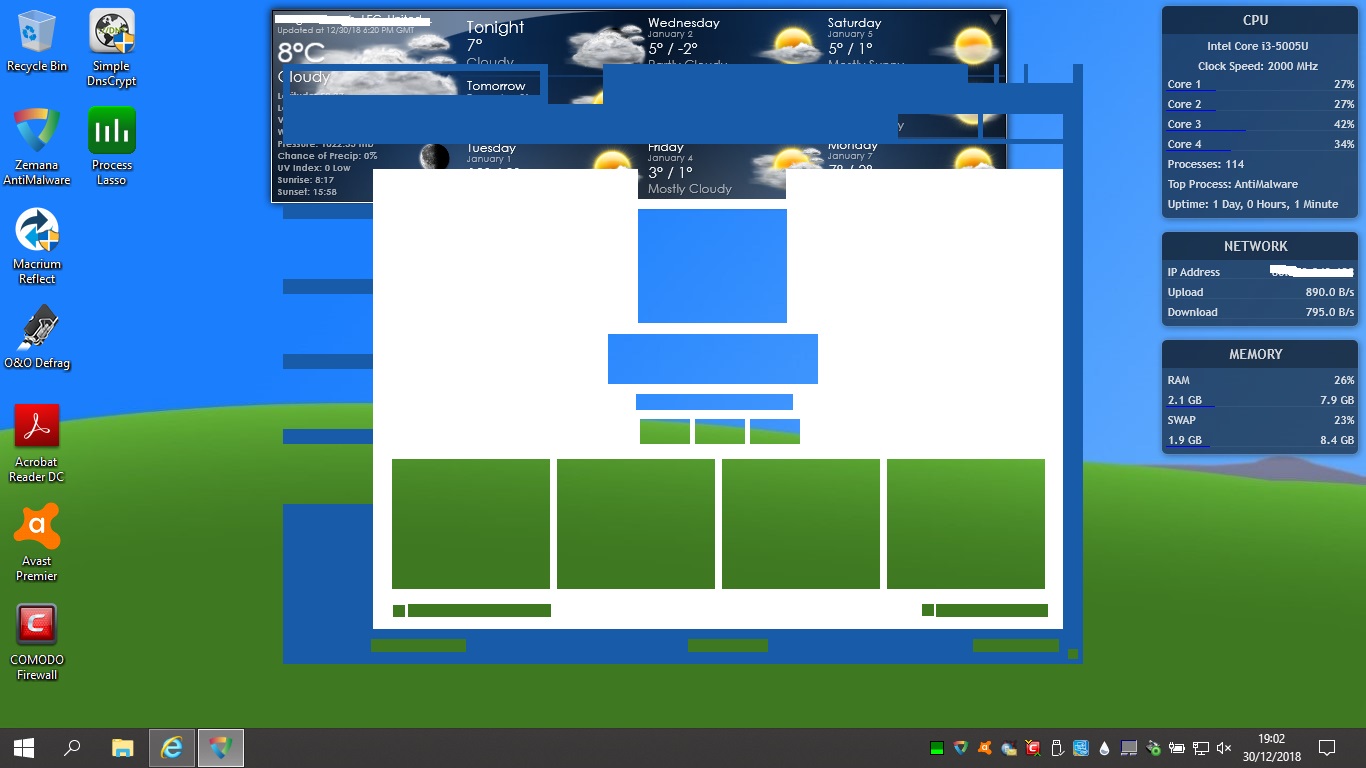This screenshot has height=768, width=1366.
Task: Click the green square tray icon
Action: click(937, 748)
